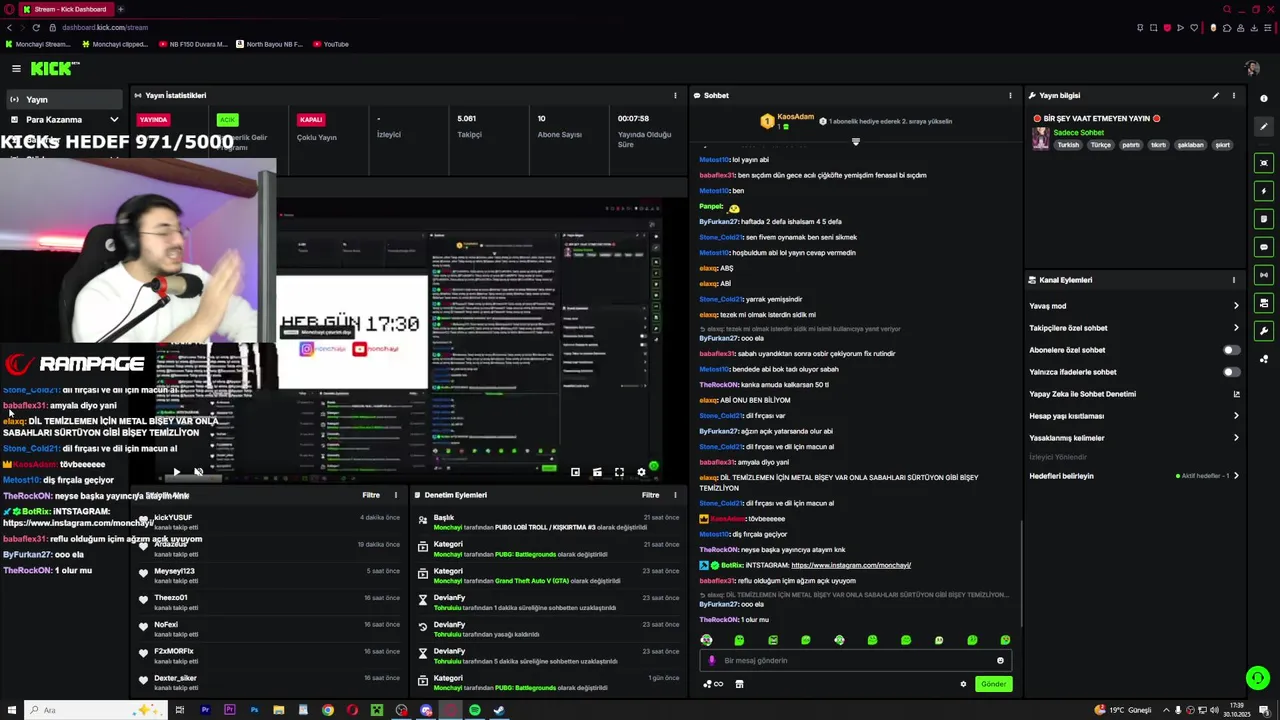Expand Hesap yaşı kısıtlaması options
The width and height of the screenshot is (1280, 720).
1236,416
